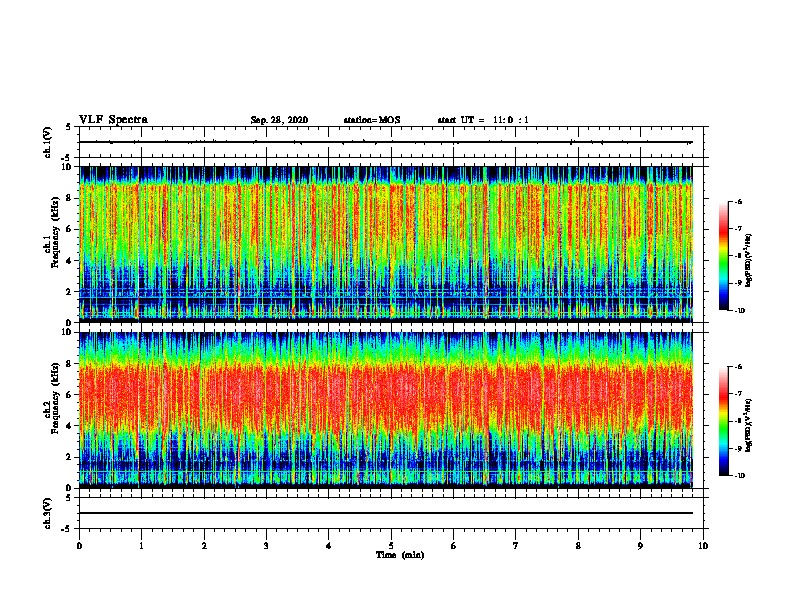Click time axis tick label "7"
The width and height of the screenshot is (792, 612).
pyautogui.click(x=516, y=546)
